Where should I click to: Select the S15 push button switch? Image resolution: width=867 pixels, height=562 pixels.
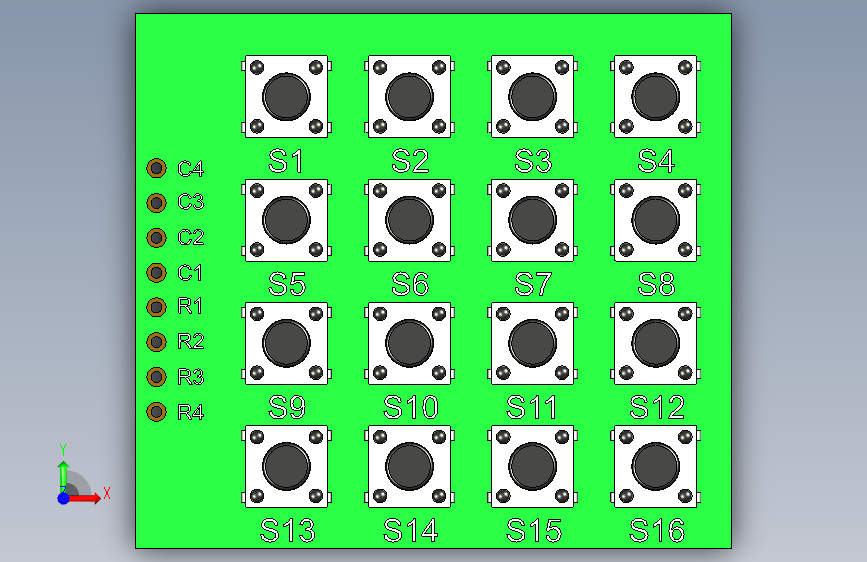click(532, 466)
